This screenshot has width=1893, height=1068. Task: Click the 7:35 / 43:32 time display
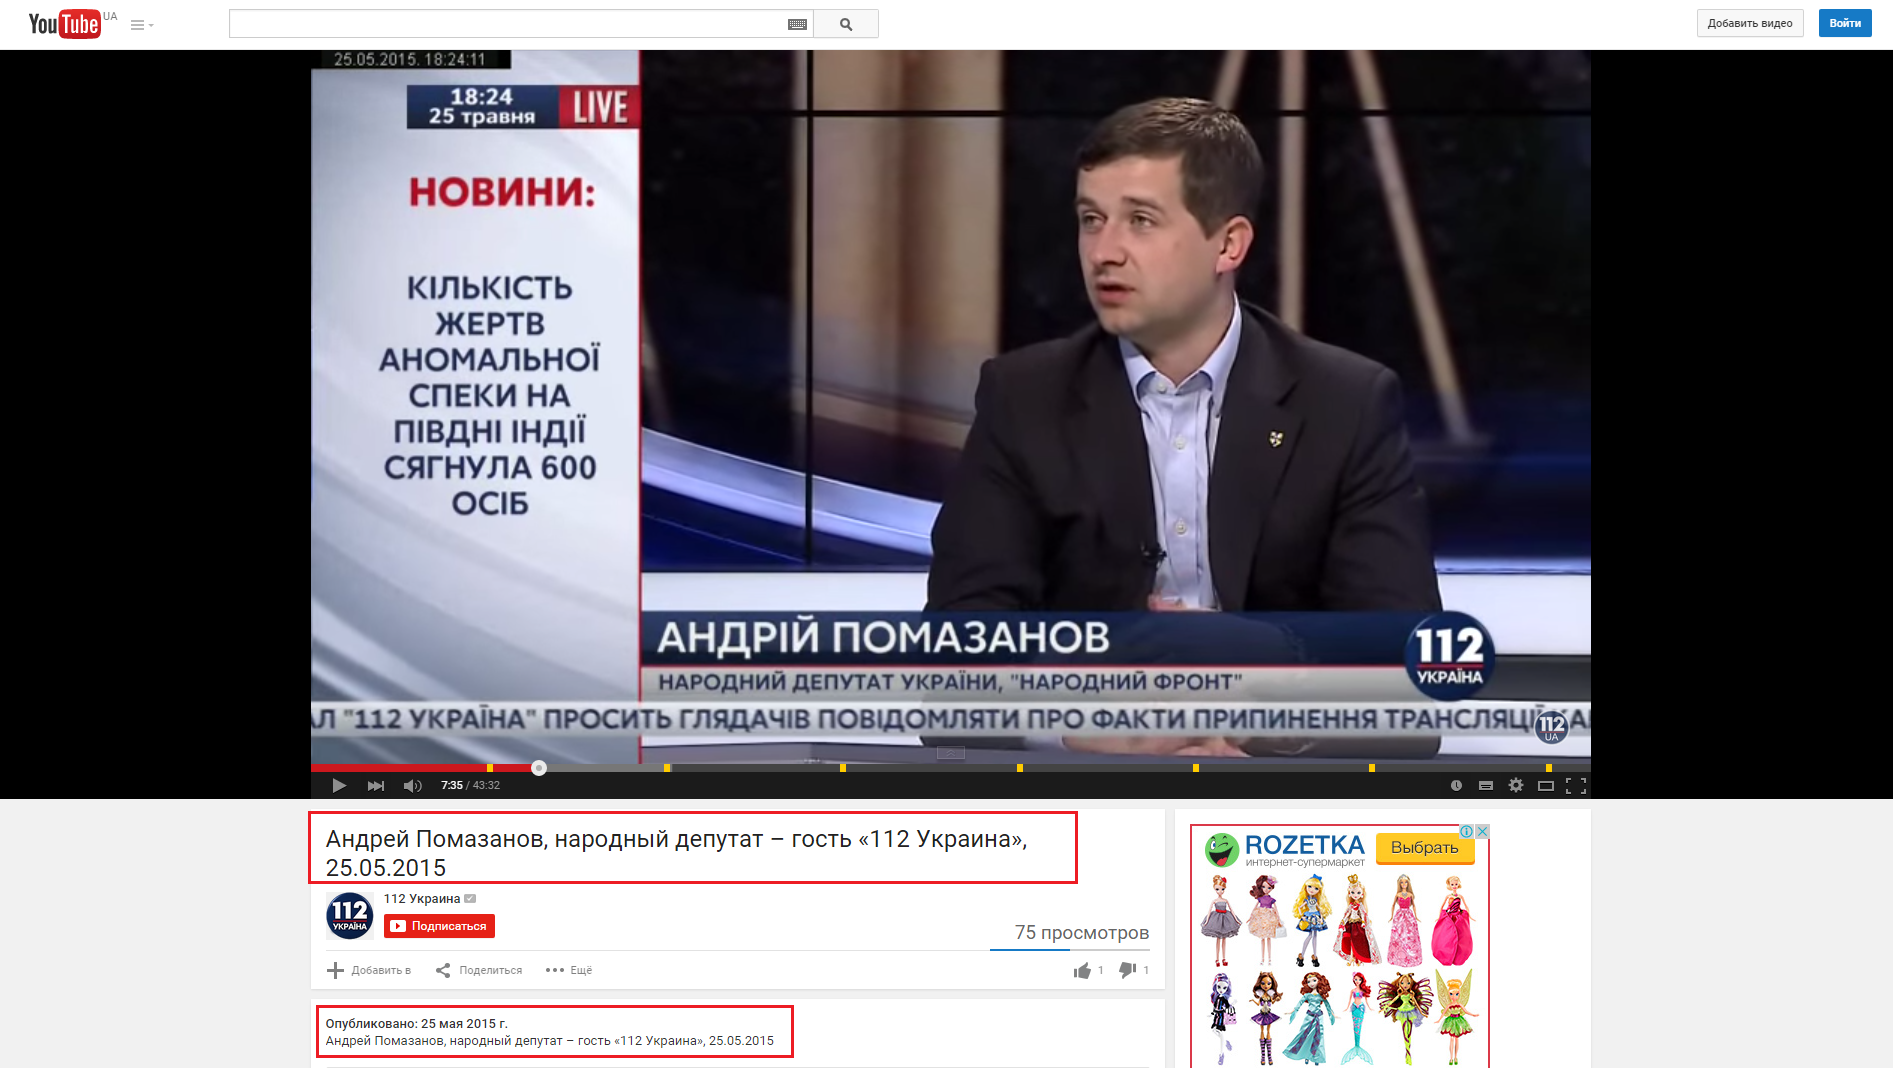click(x=470, y=786)
